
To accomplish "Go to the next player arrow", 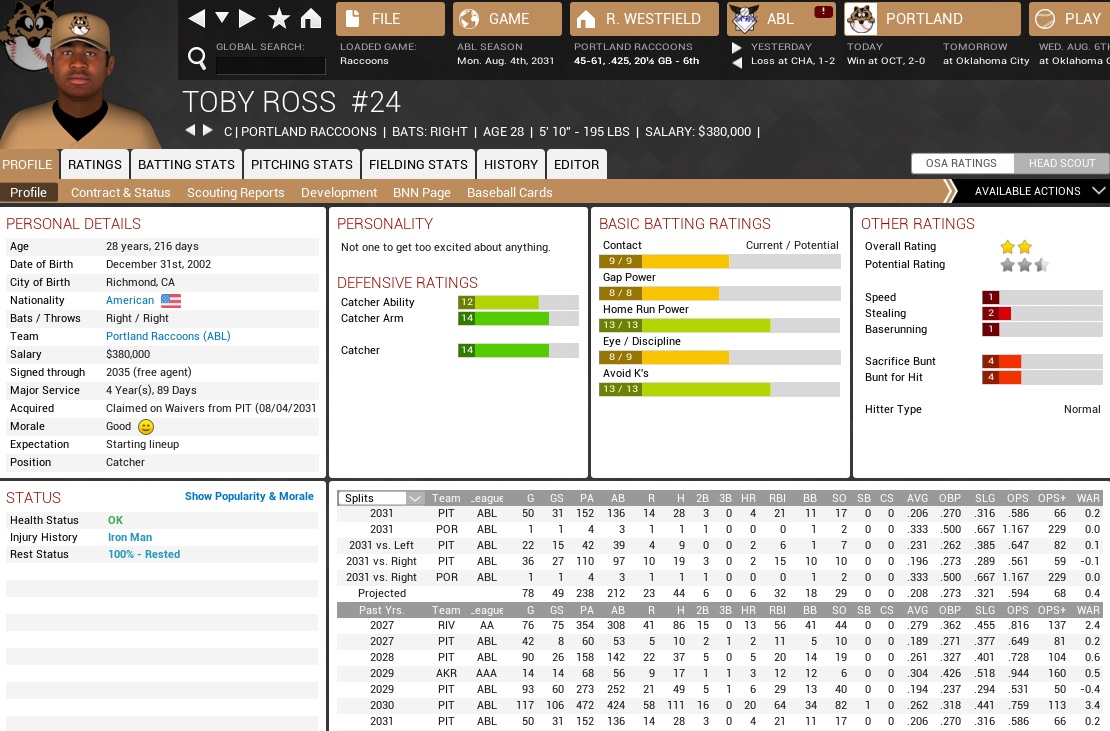I will (x=208, y=131).
